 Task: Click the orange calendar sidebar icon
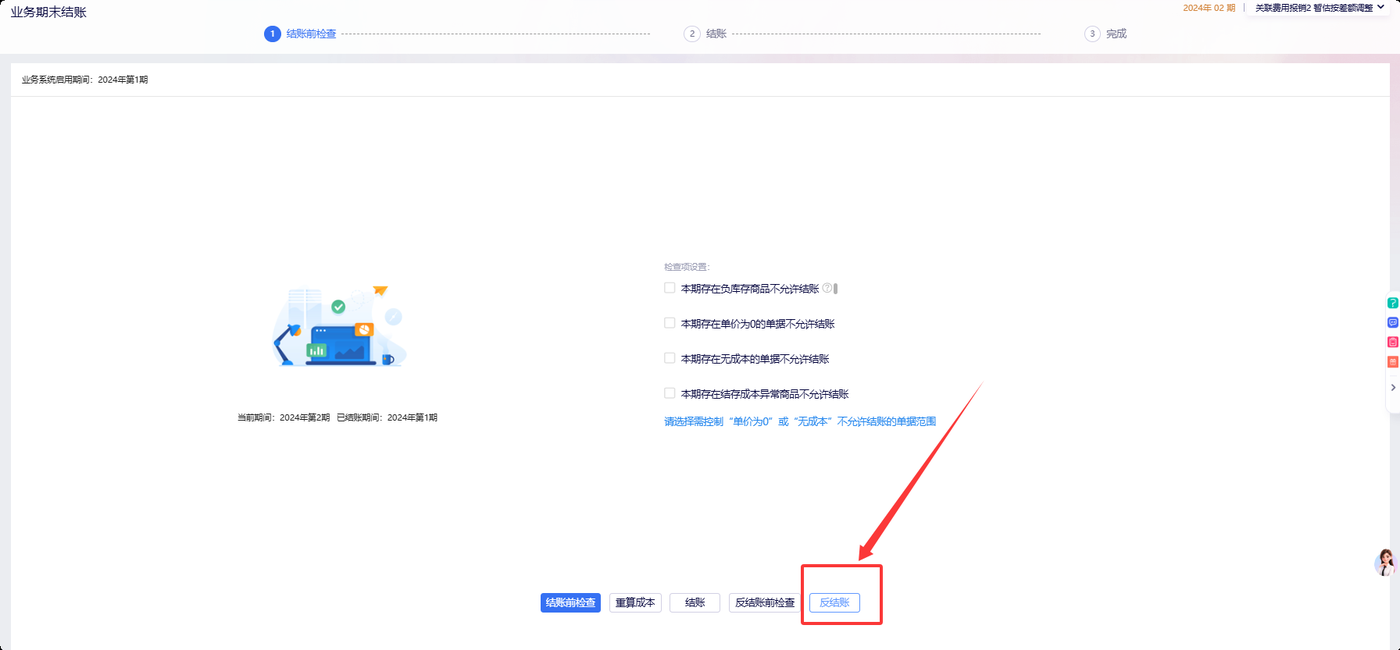1393,361
